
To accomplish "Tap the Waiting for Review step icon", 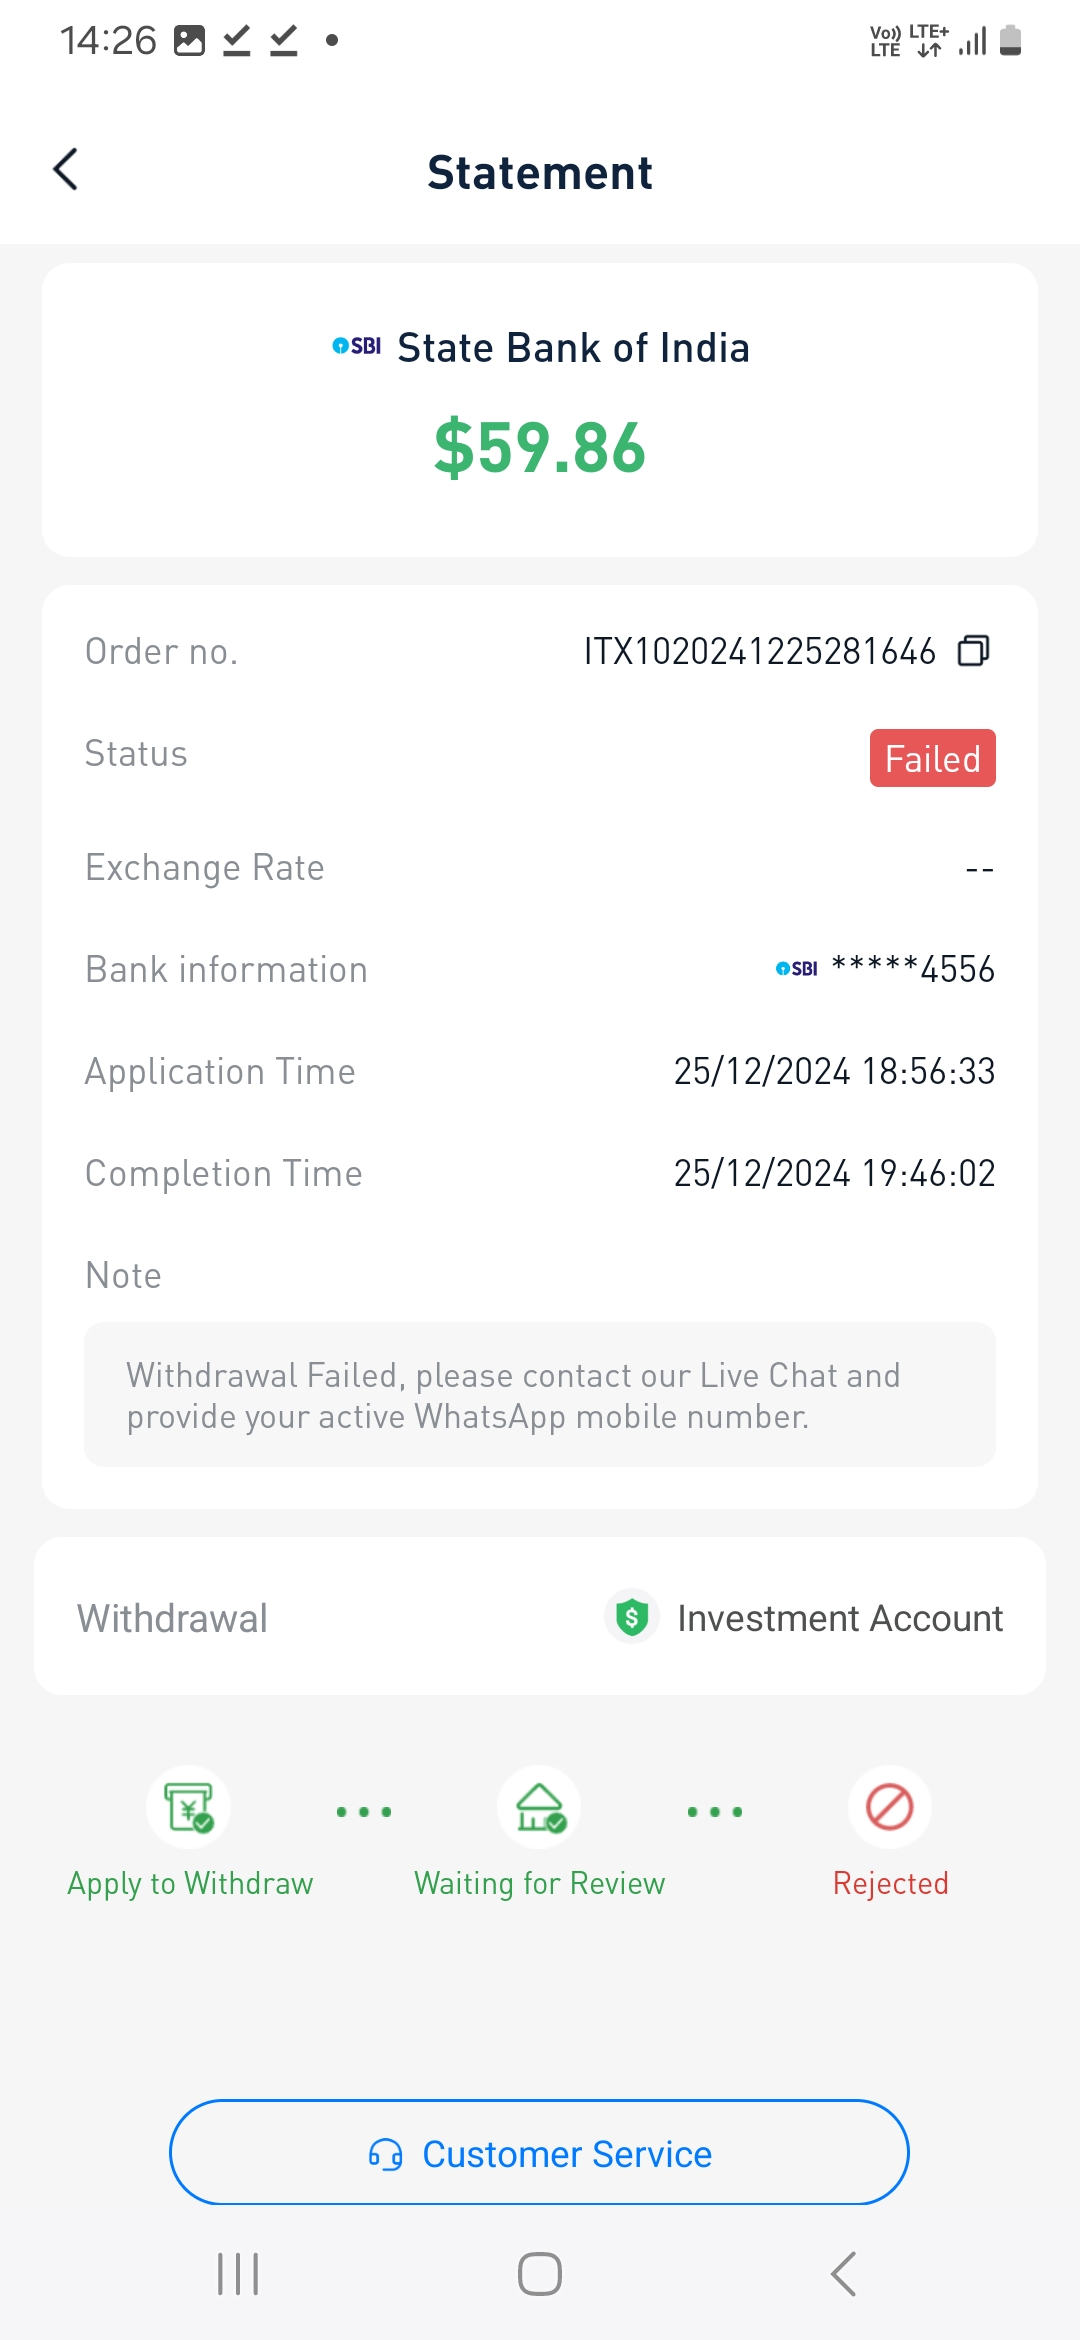I will coord(540,1807).
